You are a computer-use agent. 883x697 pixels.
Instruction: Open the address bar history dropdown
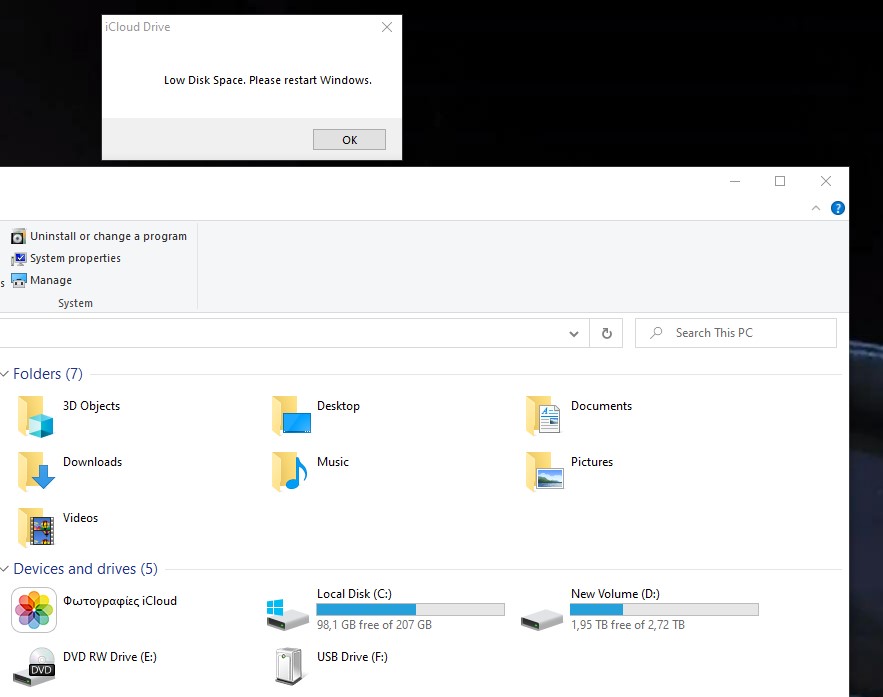(x=574, y=333)
